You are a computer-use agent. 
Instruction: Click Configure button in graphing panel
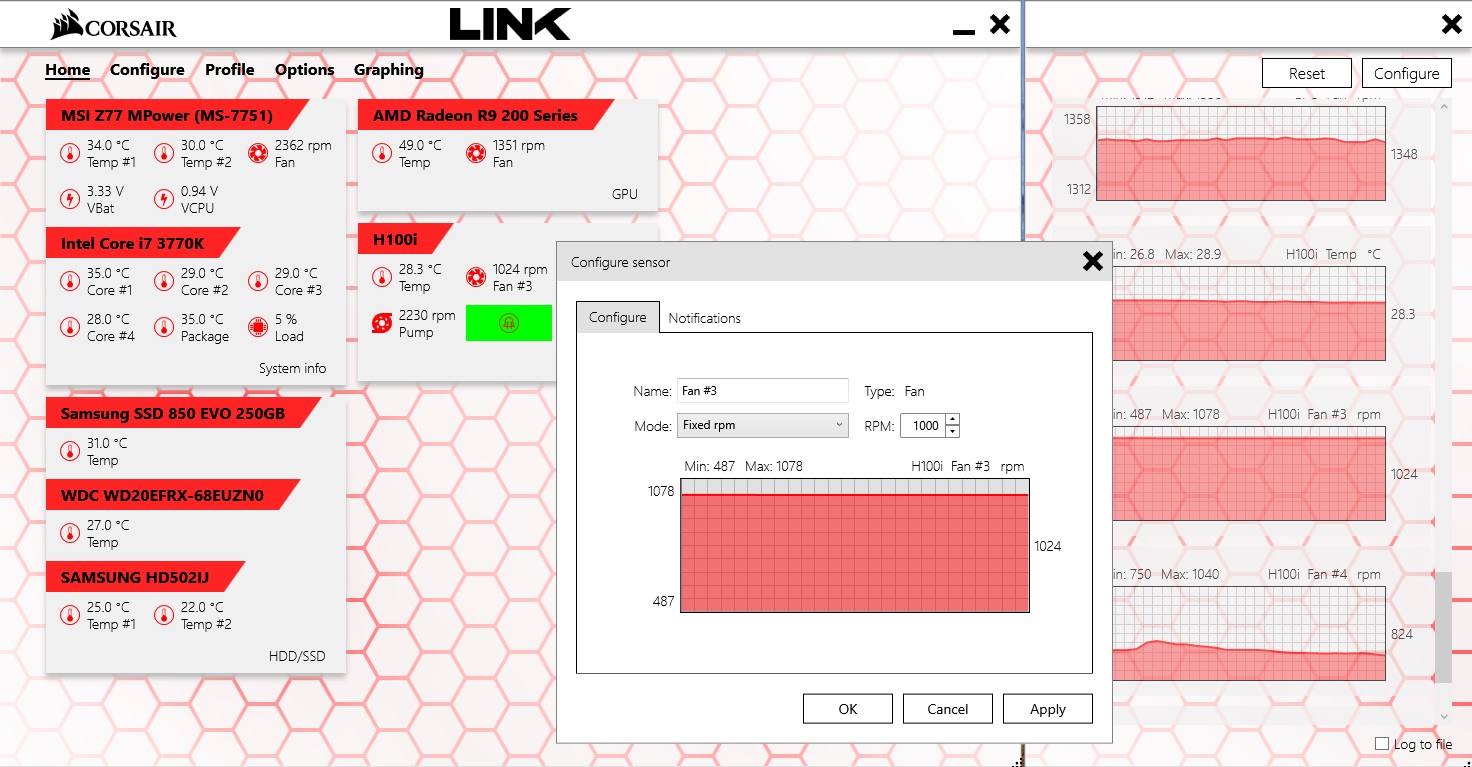1407,73
